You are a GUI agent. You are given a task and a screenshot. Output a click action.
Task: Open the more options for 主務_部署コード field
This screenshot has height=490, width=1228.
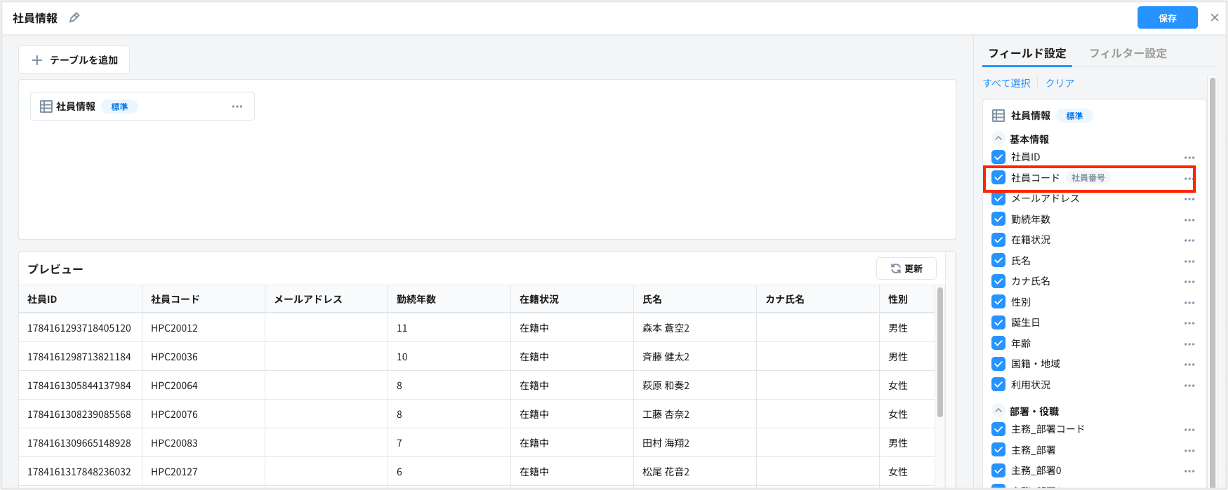coord(1189,430)
